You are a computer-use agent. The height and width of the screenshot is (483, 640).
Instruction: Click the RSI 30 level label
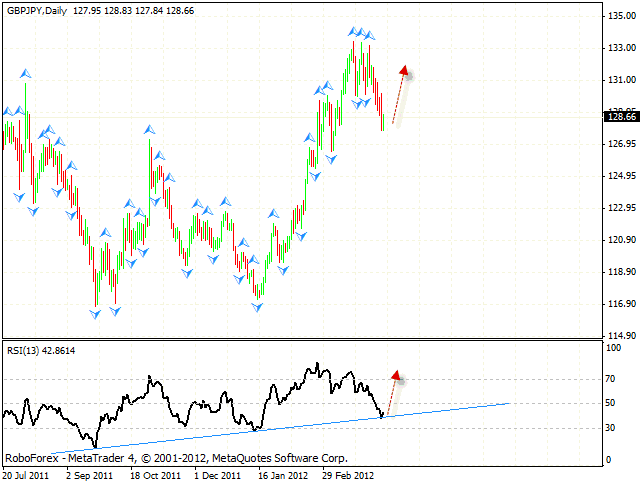pyautogui.click(x=609, y=428)
